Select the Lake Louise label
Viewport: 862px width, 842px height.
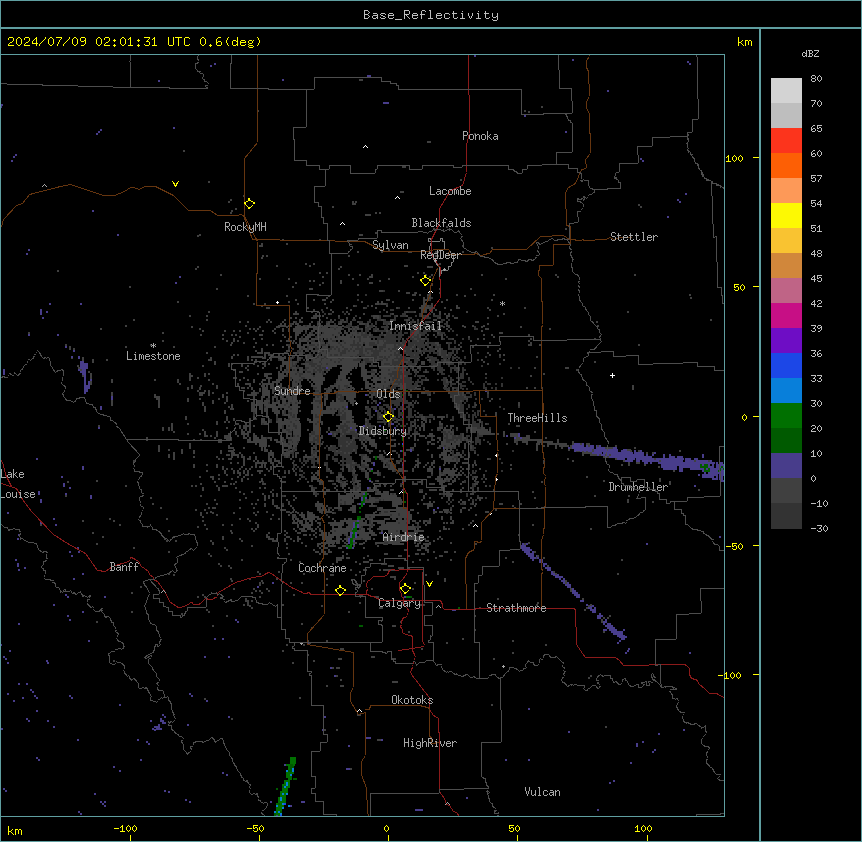(16, 484)
